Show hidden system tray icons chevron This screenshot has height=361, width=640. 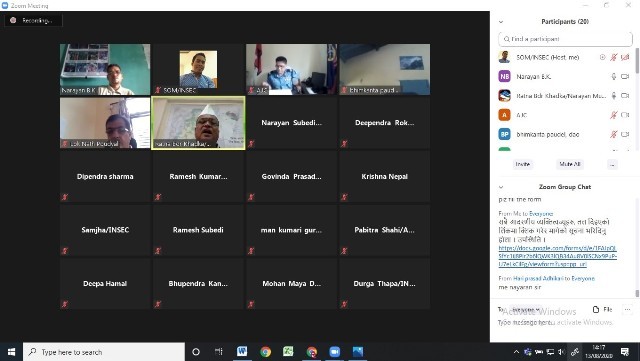click(516, 352)
